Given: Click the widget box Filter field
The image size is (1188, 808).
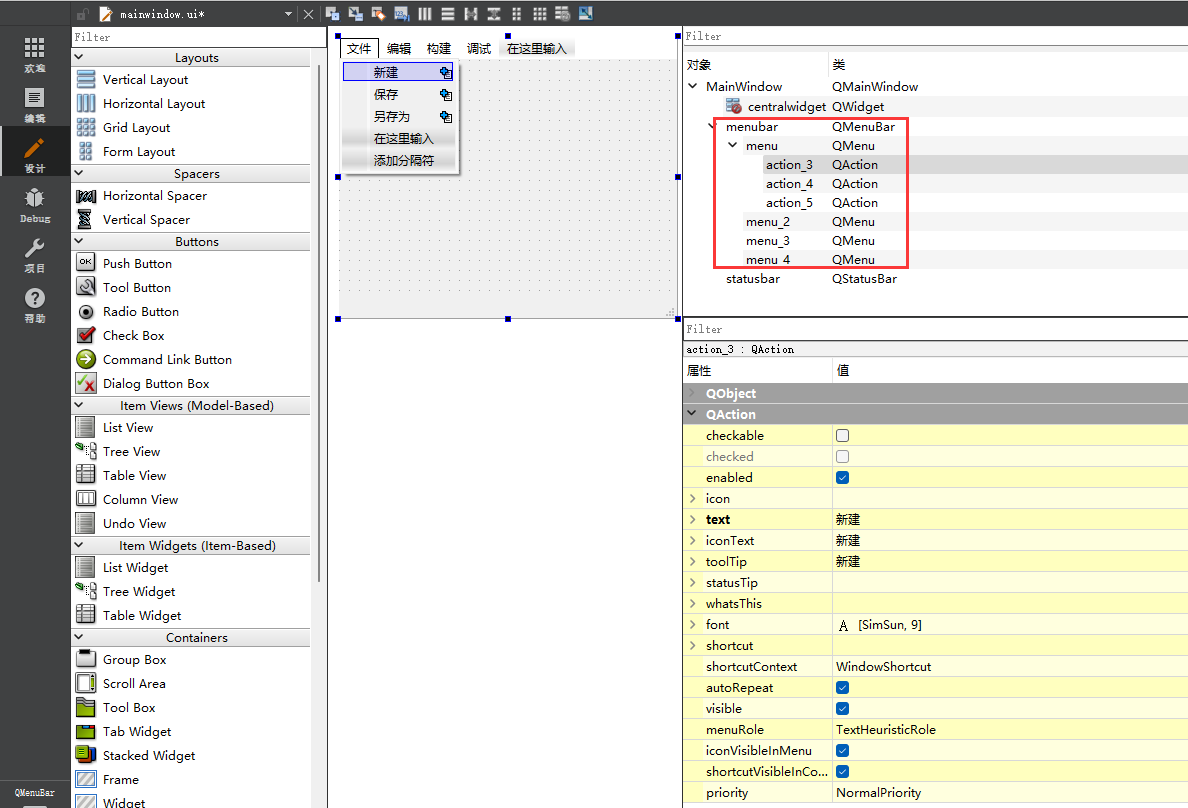Looking at the screenshot, I should (x=199, y=37).
